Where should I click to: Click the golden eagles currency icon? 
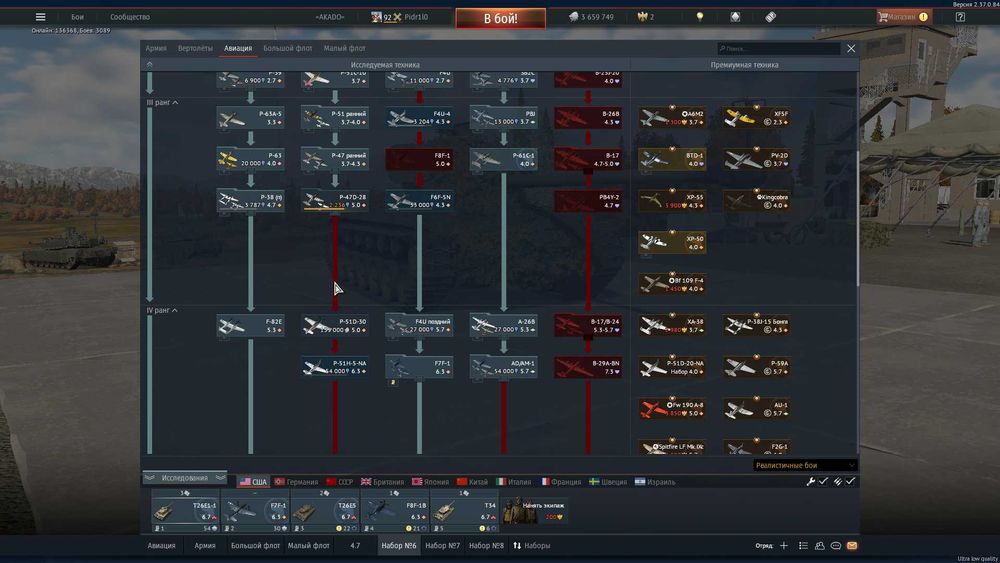(642, 17)
